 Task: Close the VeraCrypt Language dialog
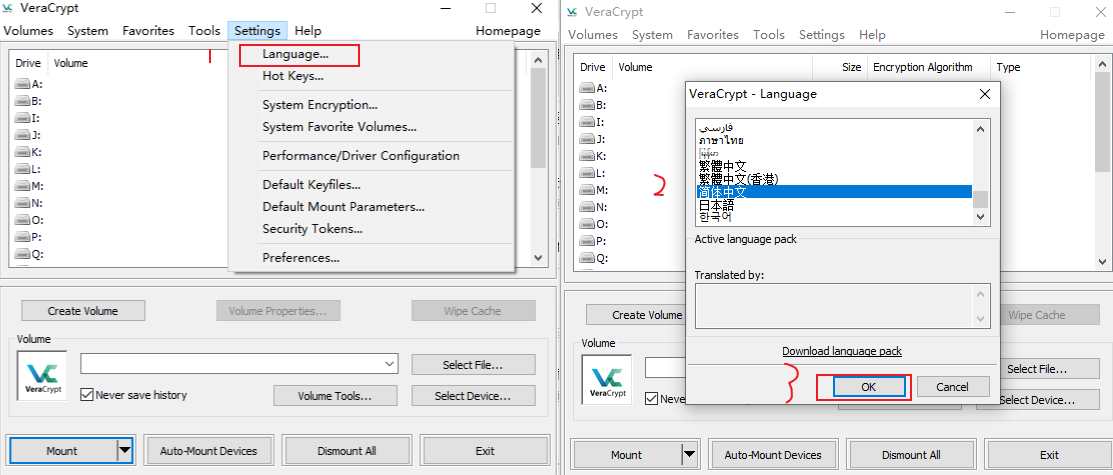point(984,94)
